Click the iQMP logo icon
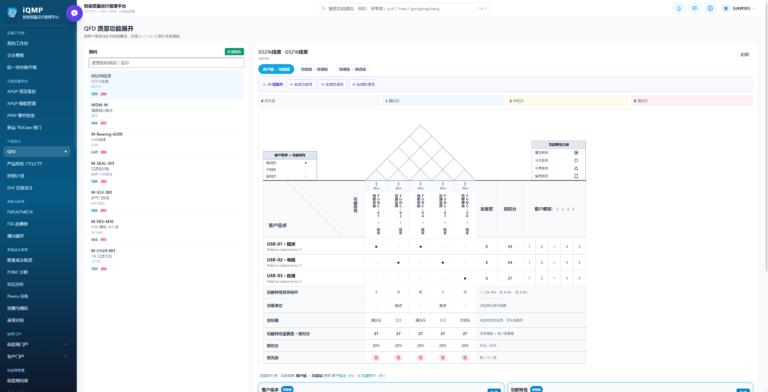 point(13,13)
